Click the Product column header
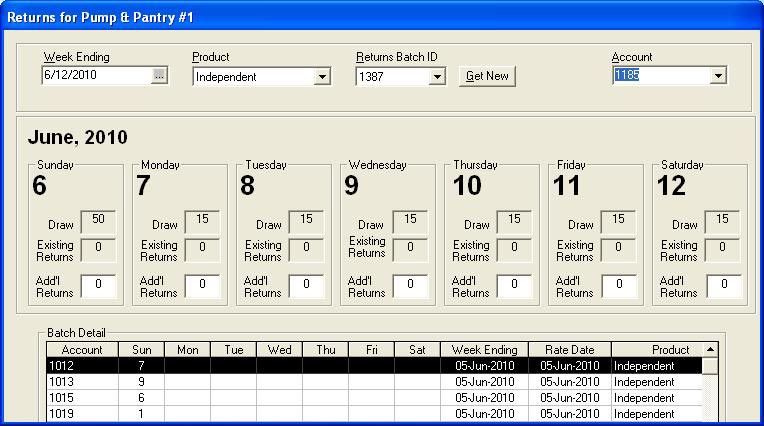 pyautogui.click(x=657, y=350)
